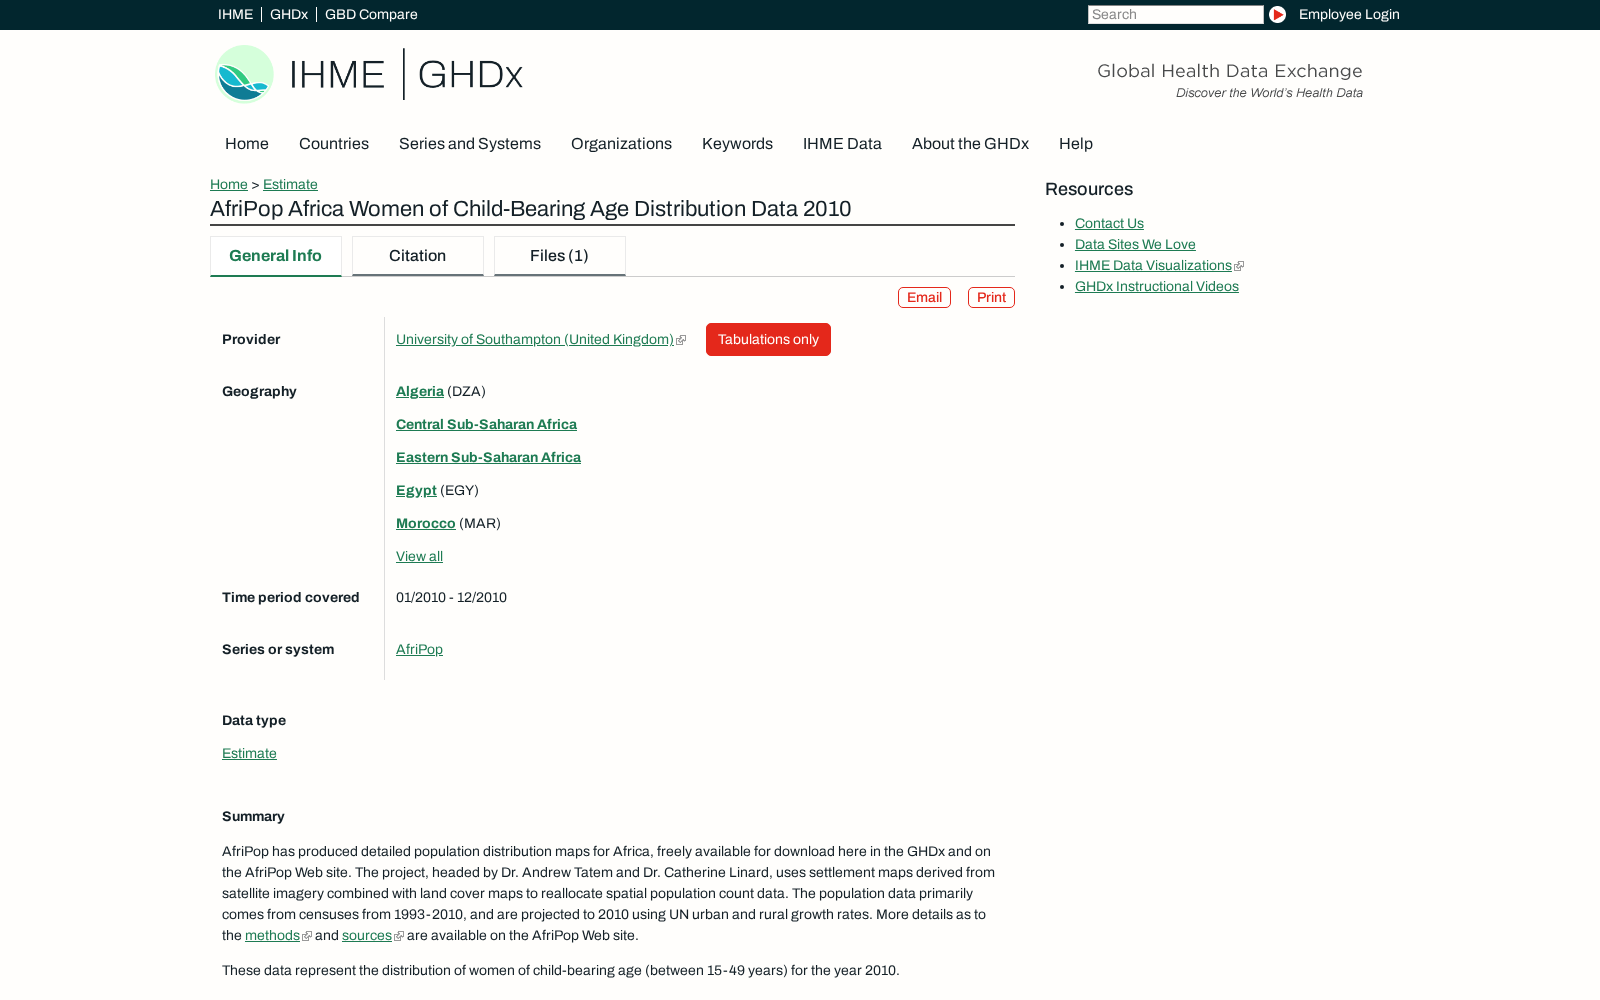Click the page title AfriPop Africa Women

[x=530, y=209]
